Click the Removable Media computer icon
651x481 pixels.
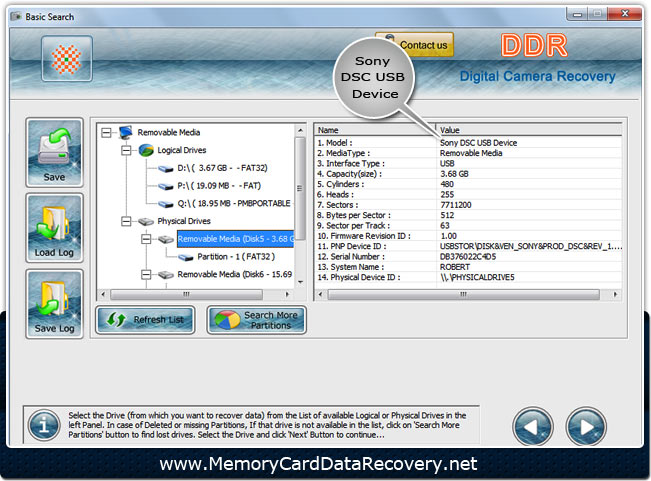[125, 132]
